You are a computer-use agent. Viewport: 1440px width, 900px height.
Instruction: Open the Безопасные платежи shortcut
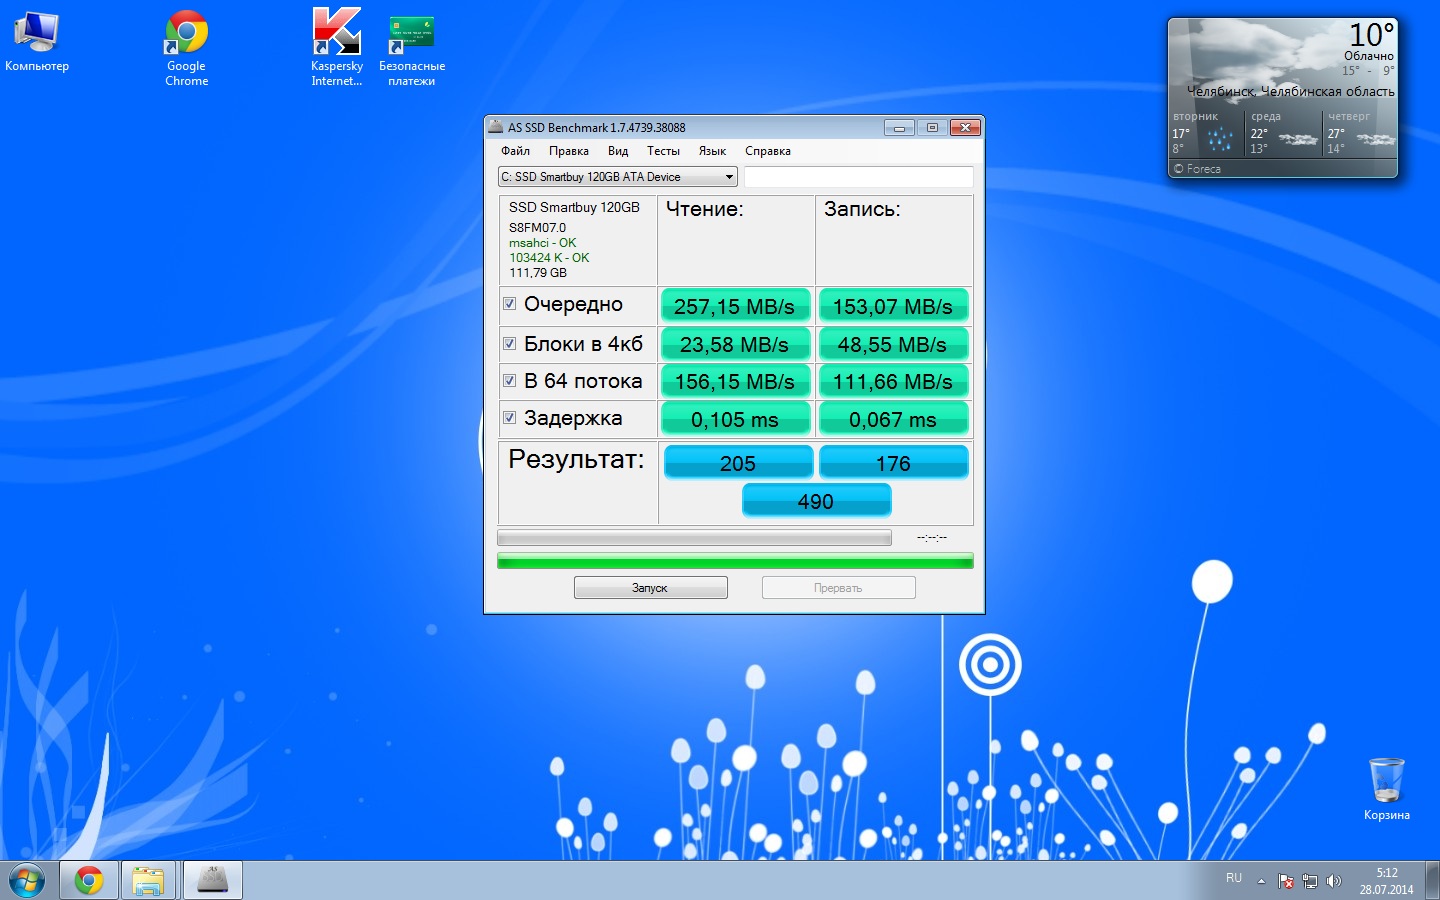click(411, 48)
